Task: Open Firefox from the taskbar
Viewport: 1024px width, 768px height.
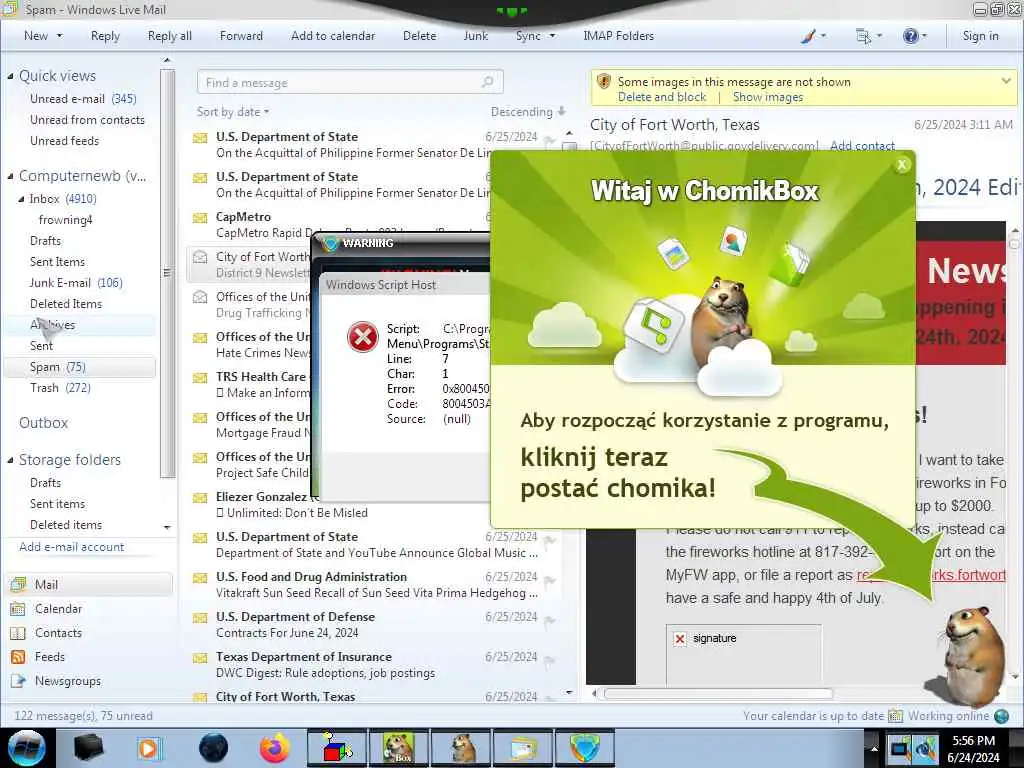Action: (274, 748)
